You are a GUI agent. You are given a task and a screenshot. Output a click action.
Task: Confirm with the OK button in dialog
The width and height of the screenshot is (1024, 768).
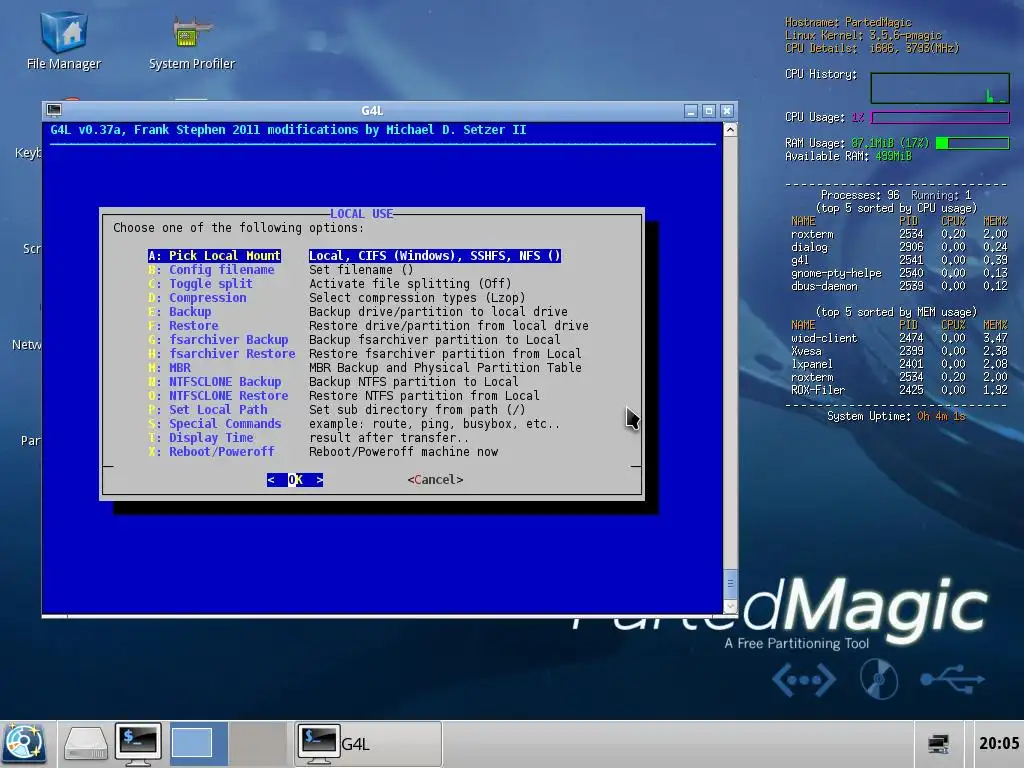point(295,479)
